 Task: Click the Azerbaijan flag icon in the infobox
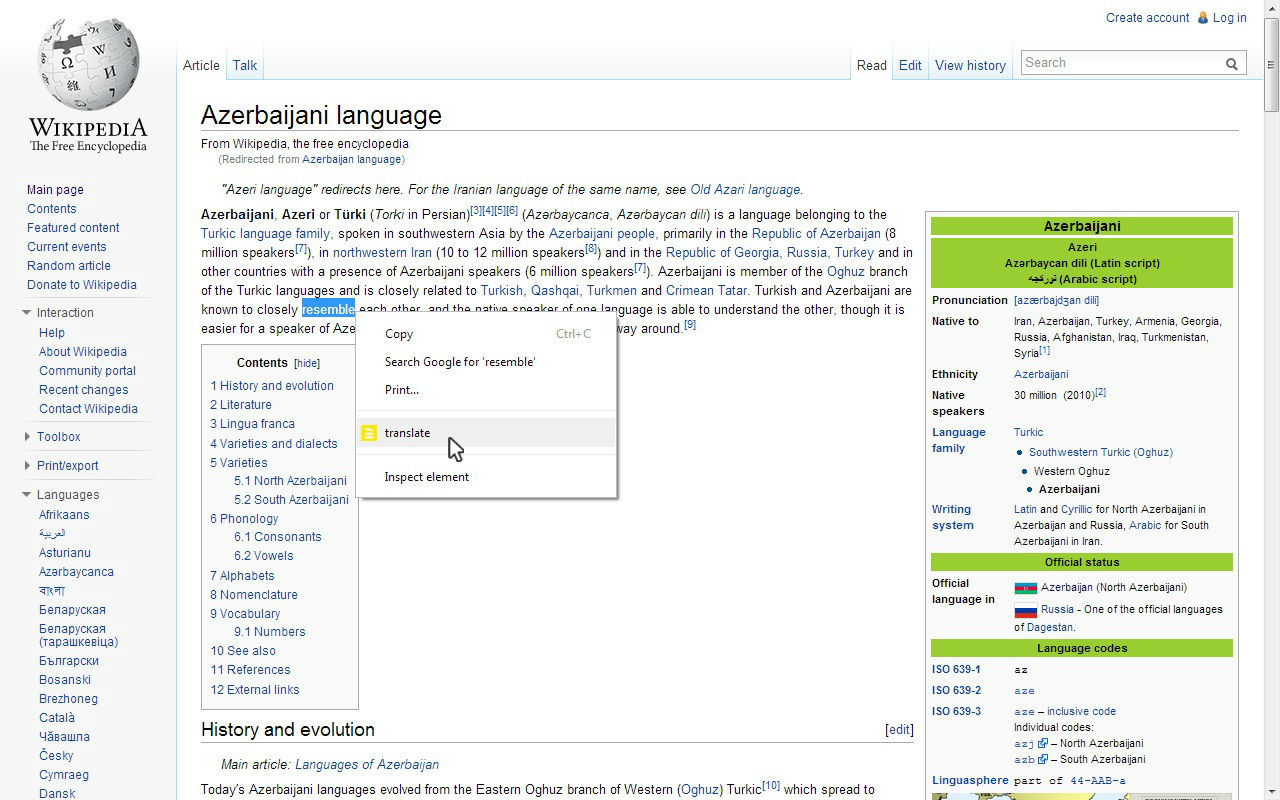1024,587
